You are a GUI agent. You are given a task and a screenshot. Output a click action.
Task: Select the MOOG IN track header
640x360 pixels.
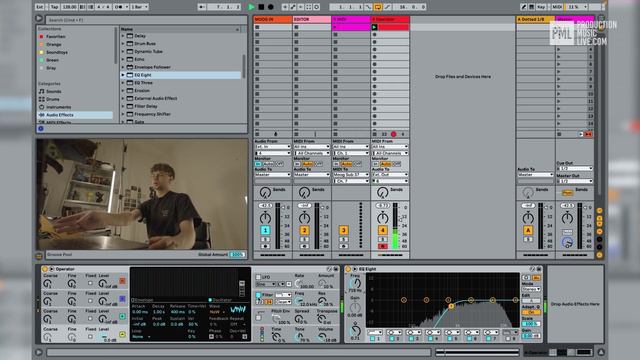273,19
